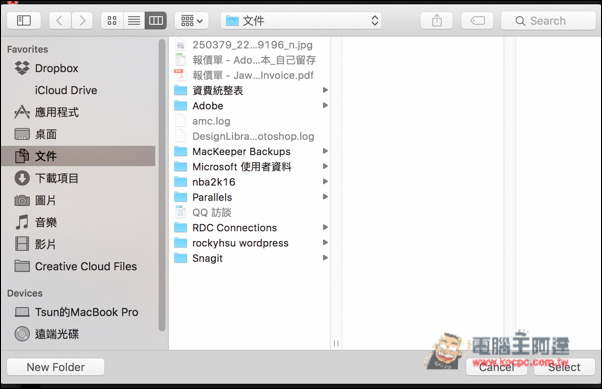The height and width of the screenshot is (389, 602).
Task: Select the rockyhsu wordpress folder
Action: tap(250, 243)
